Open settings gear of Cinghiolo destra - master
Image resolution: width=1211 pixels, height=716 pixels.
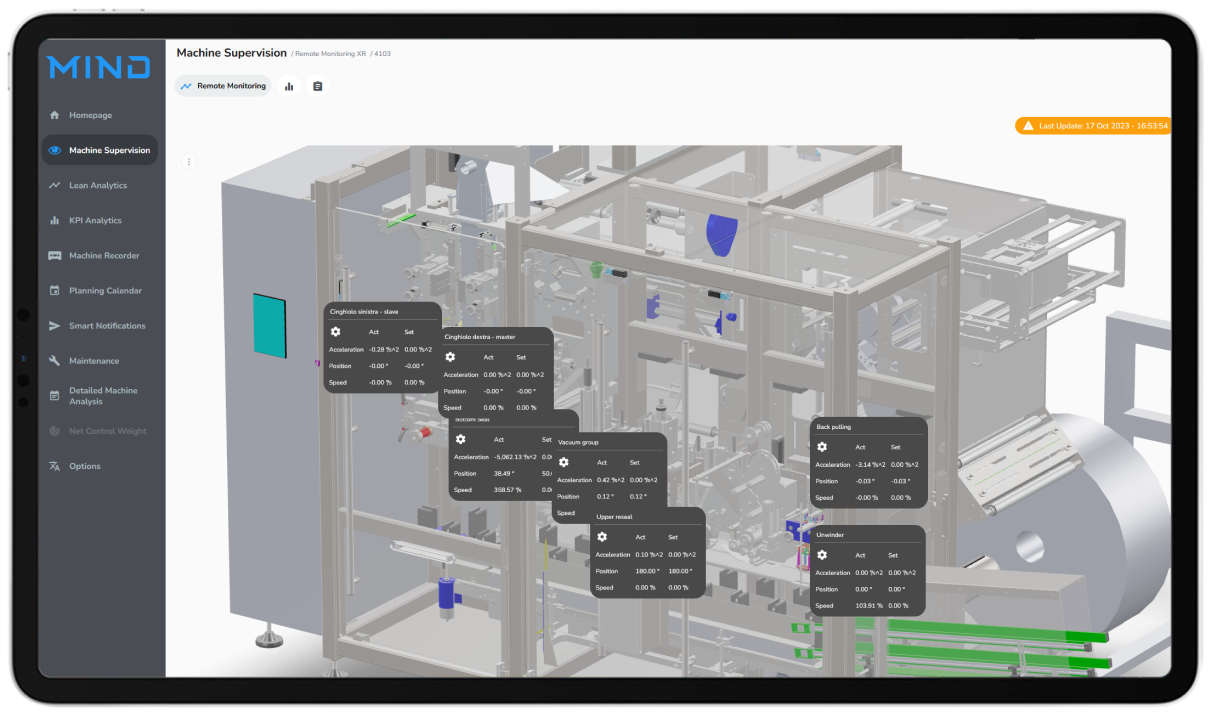pyautogui.click(x=451, y=357)
